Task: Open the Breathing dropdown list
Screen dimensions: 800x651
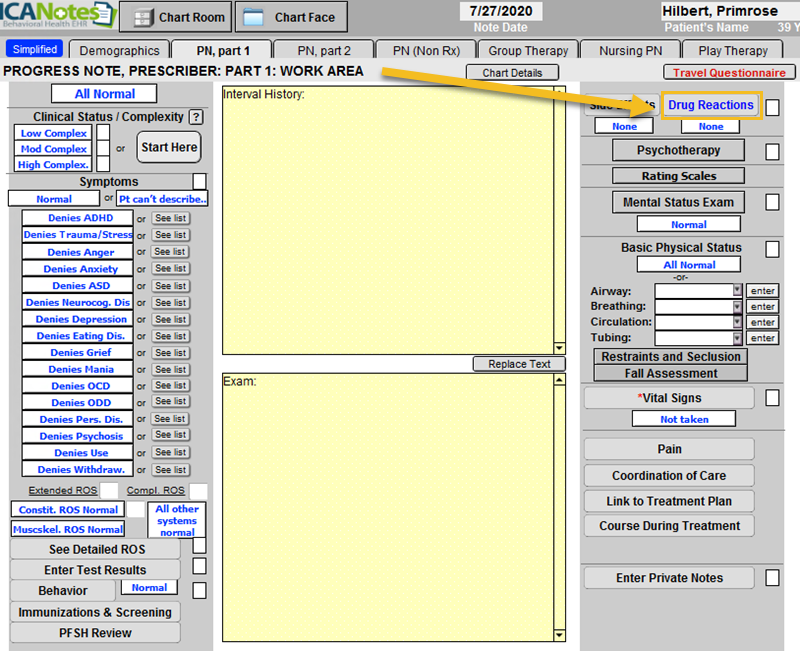Action: 738,307
